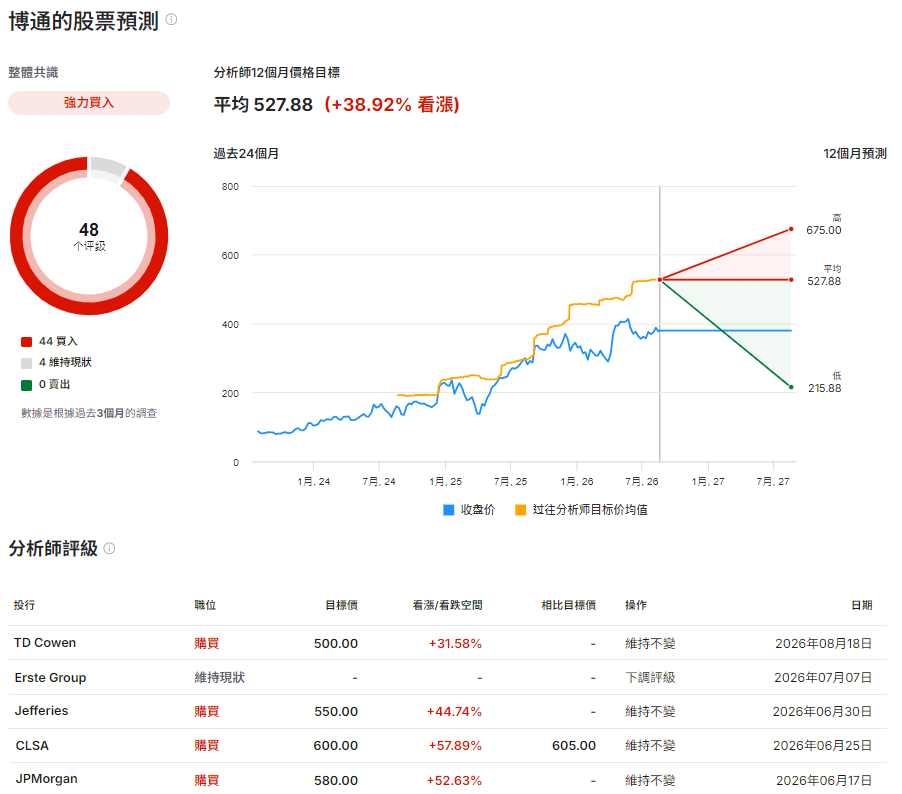Image resolution: width=902 pixels, height=794 pixels.
Task: Click TD Cowen's 500.00 target price
Action: click(336, 643)
